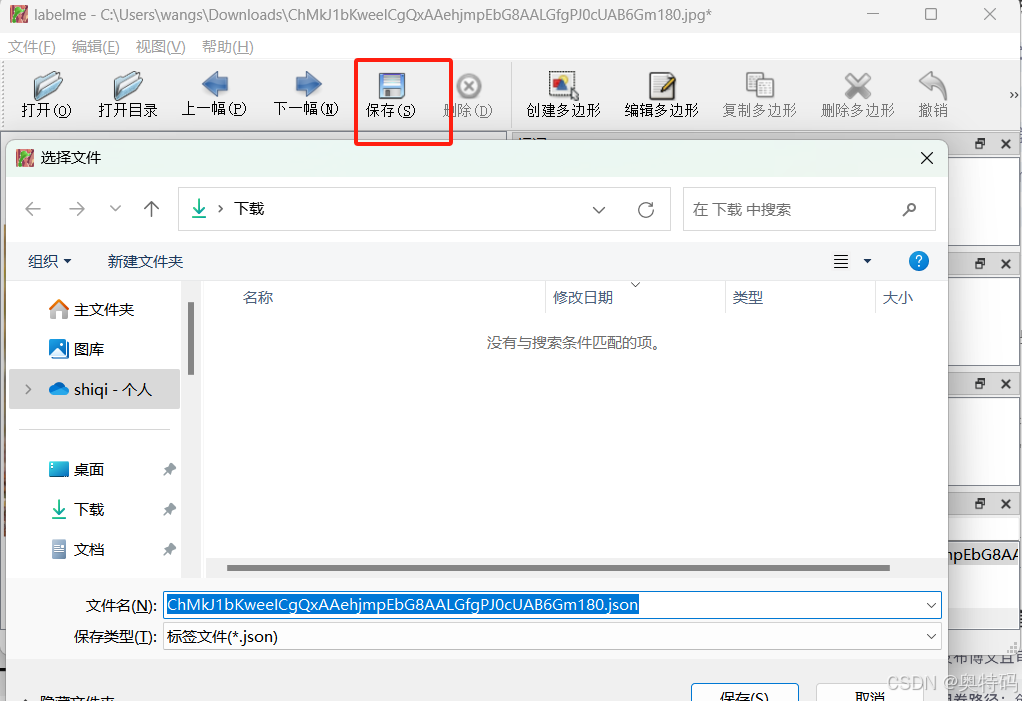Click the pin icon beside 文档

click(x=169, y=549)
